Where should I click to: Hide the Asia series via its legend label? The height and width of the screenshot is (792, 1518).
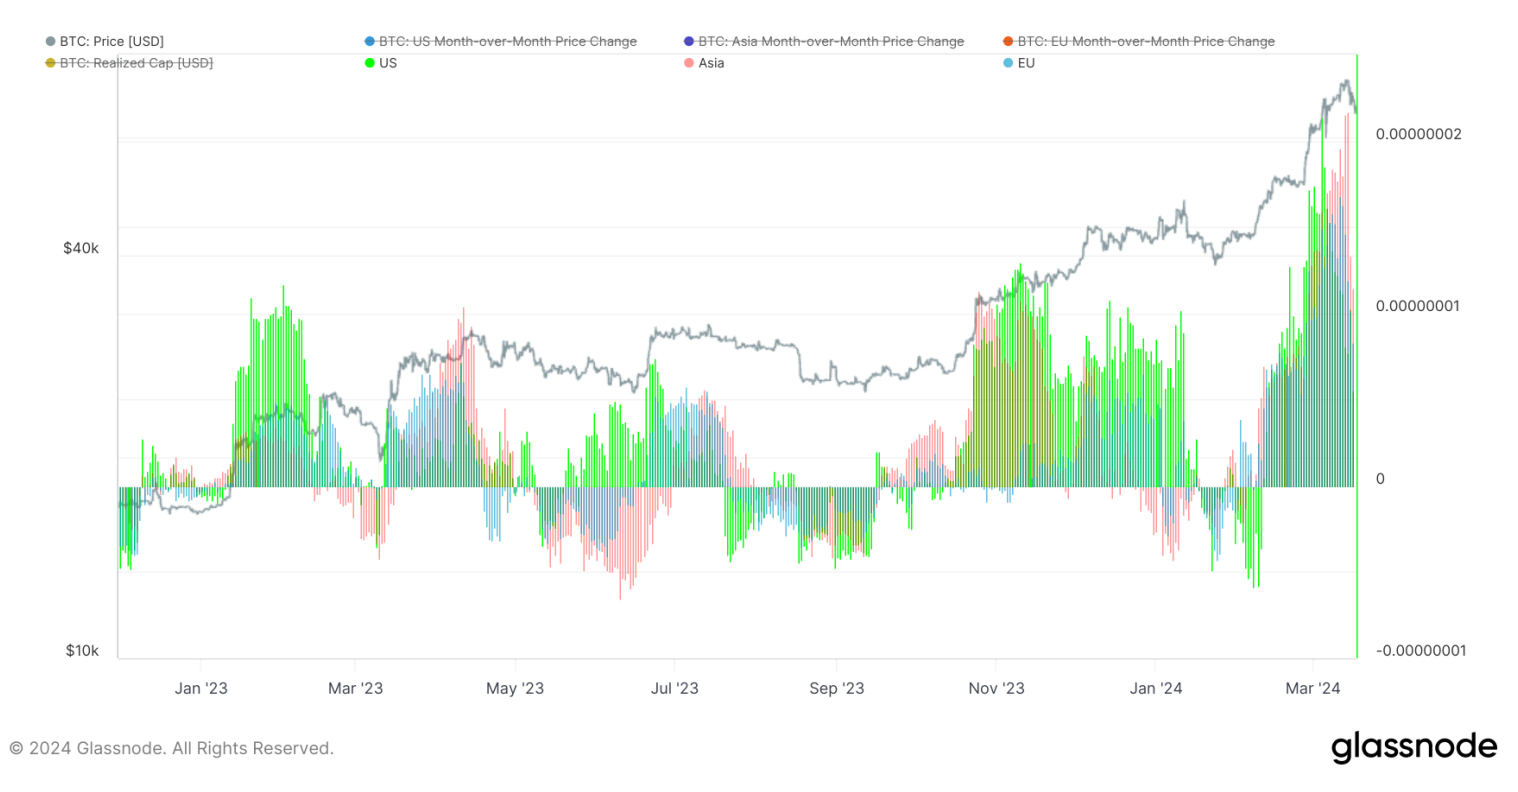(711, 63)
